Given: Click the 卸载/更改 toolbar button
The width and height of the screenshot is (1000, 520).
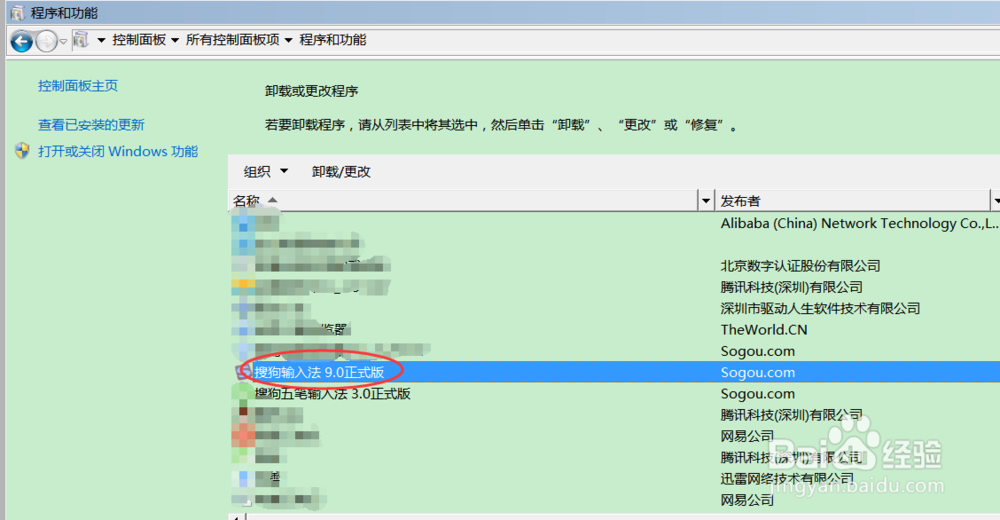Looking at the screenshot, I should (x=341, y=172).
